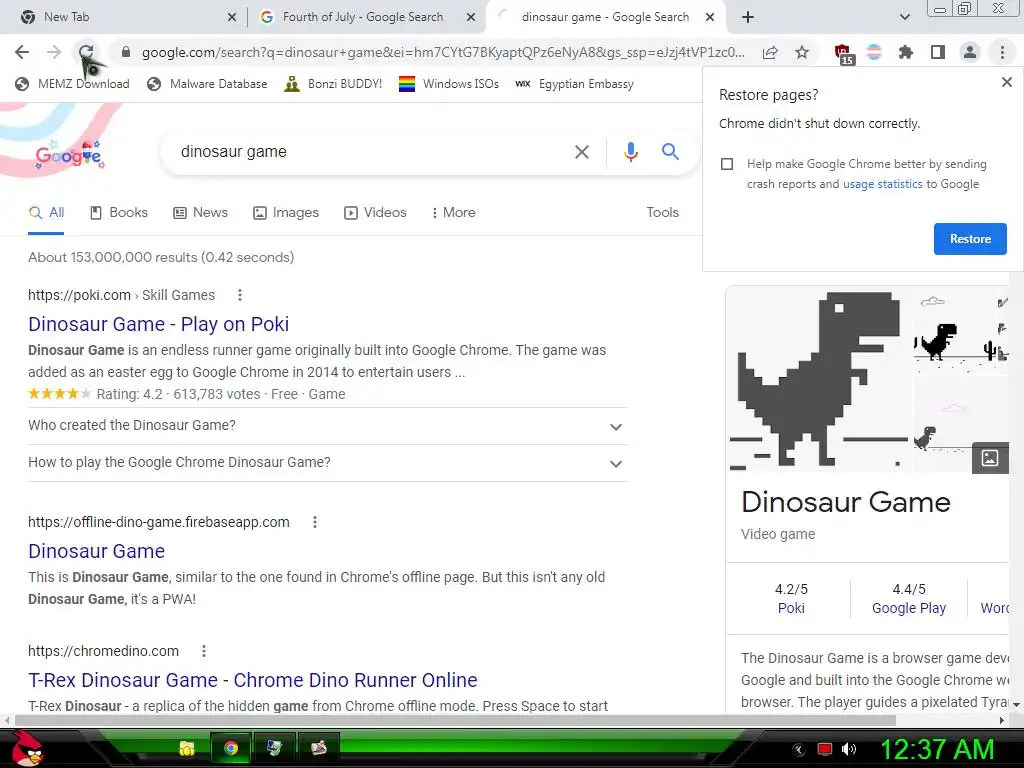
Task: Dismiss the Restore pages popup
Action: [x=1006, y=82]
